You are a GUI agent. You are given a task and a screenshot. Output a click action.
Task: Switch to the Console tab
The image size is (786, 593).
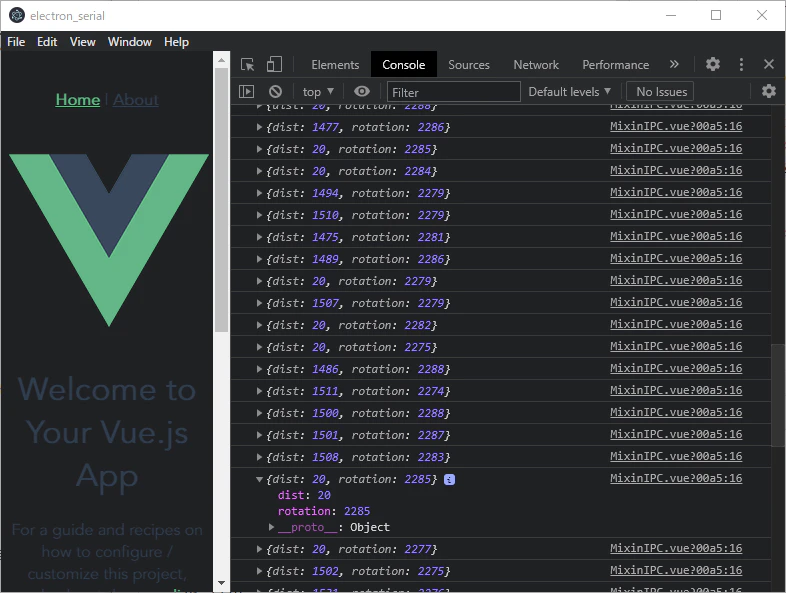click(x=404, y=65)
